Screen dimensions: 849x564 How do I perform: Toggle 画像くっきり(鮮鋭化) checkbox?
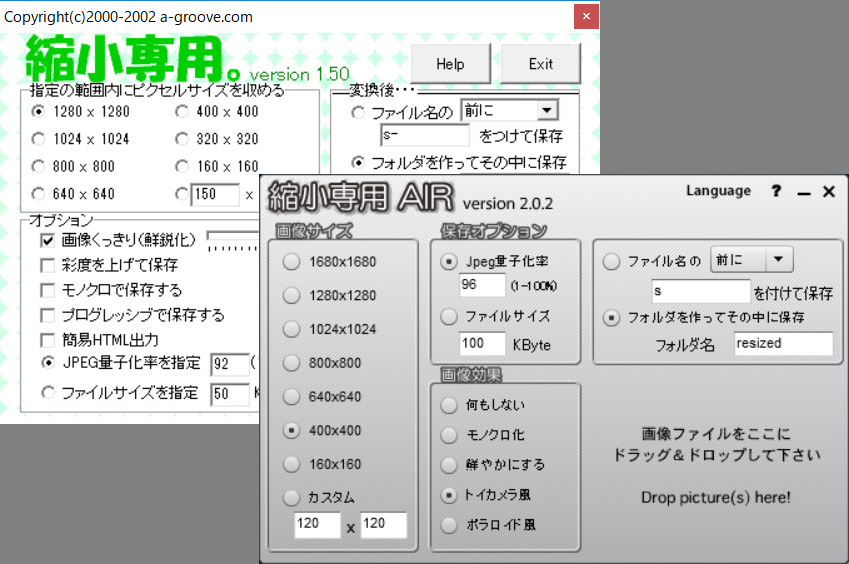(x=48, y=240)
